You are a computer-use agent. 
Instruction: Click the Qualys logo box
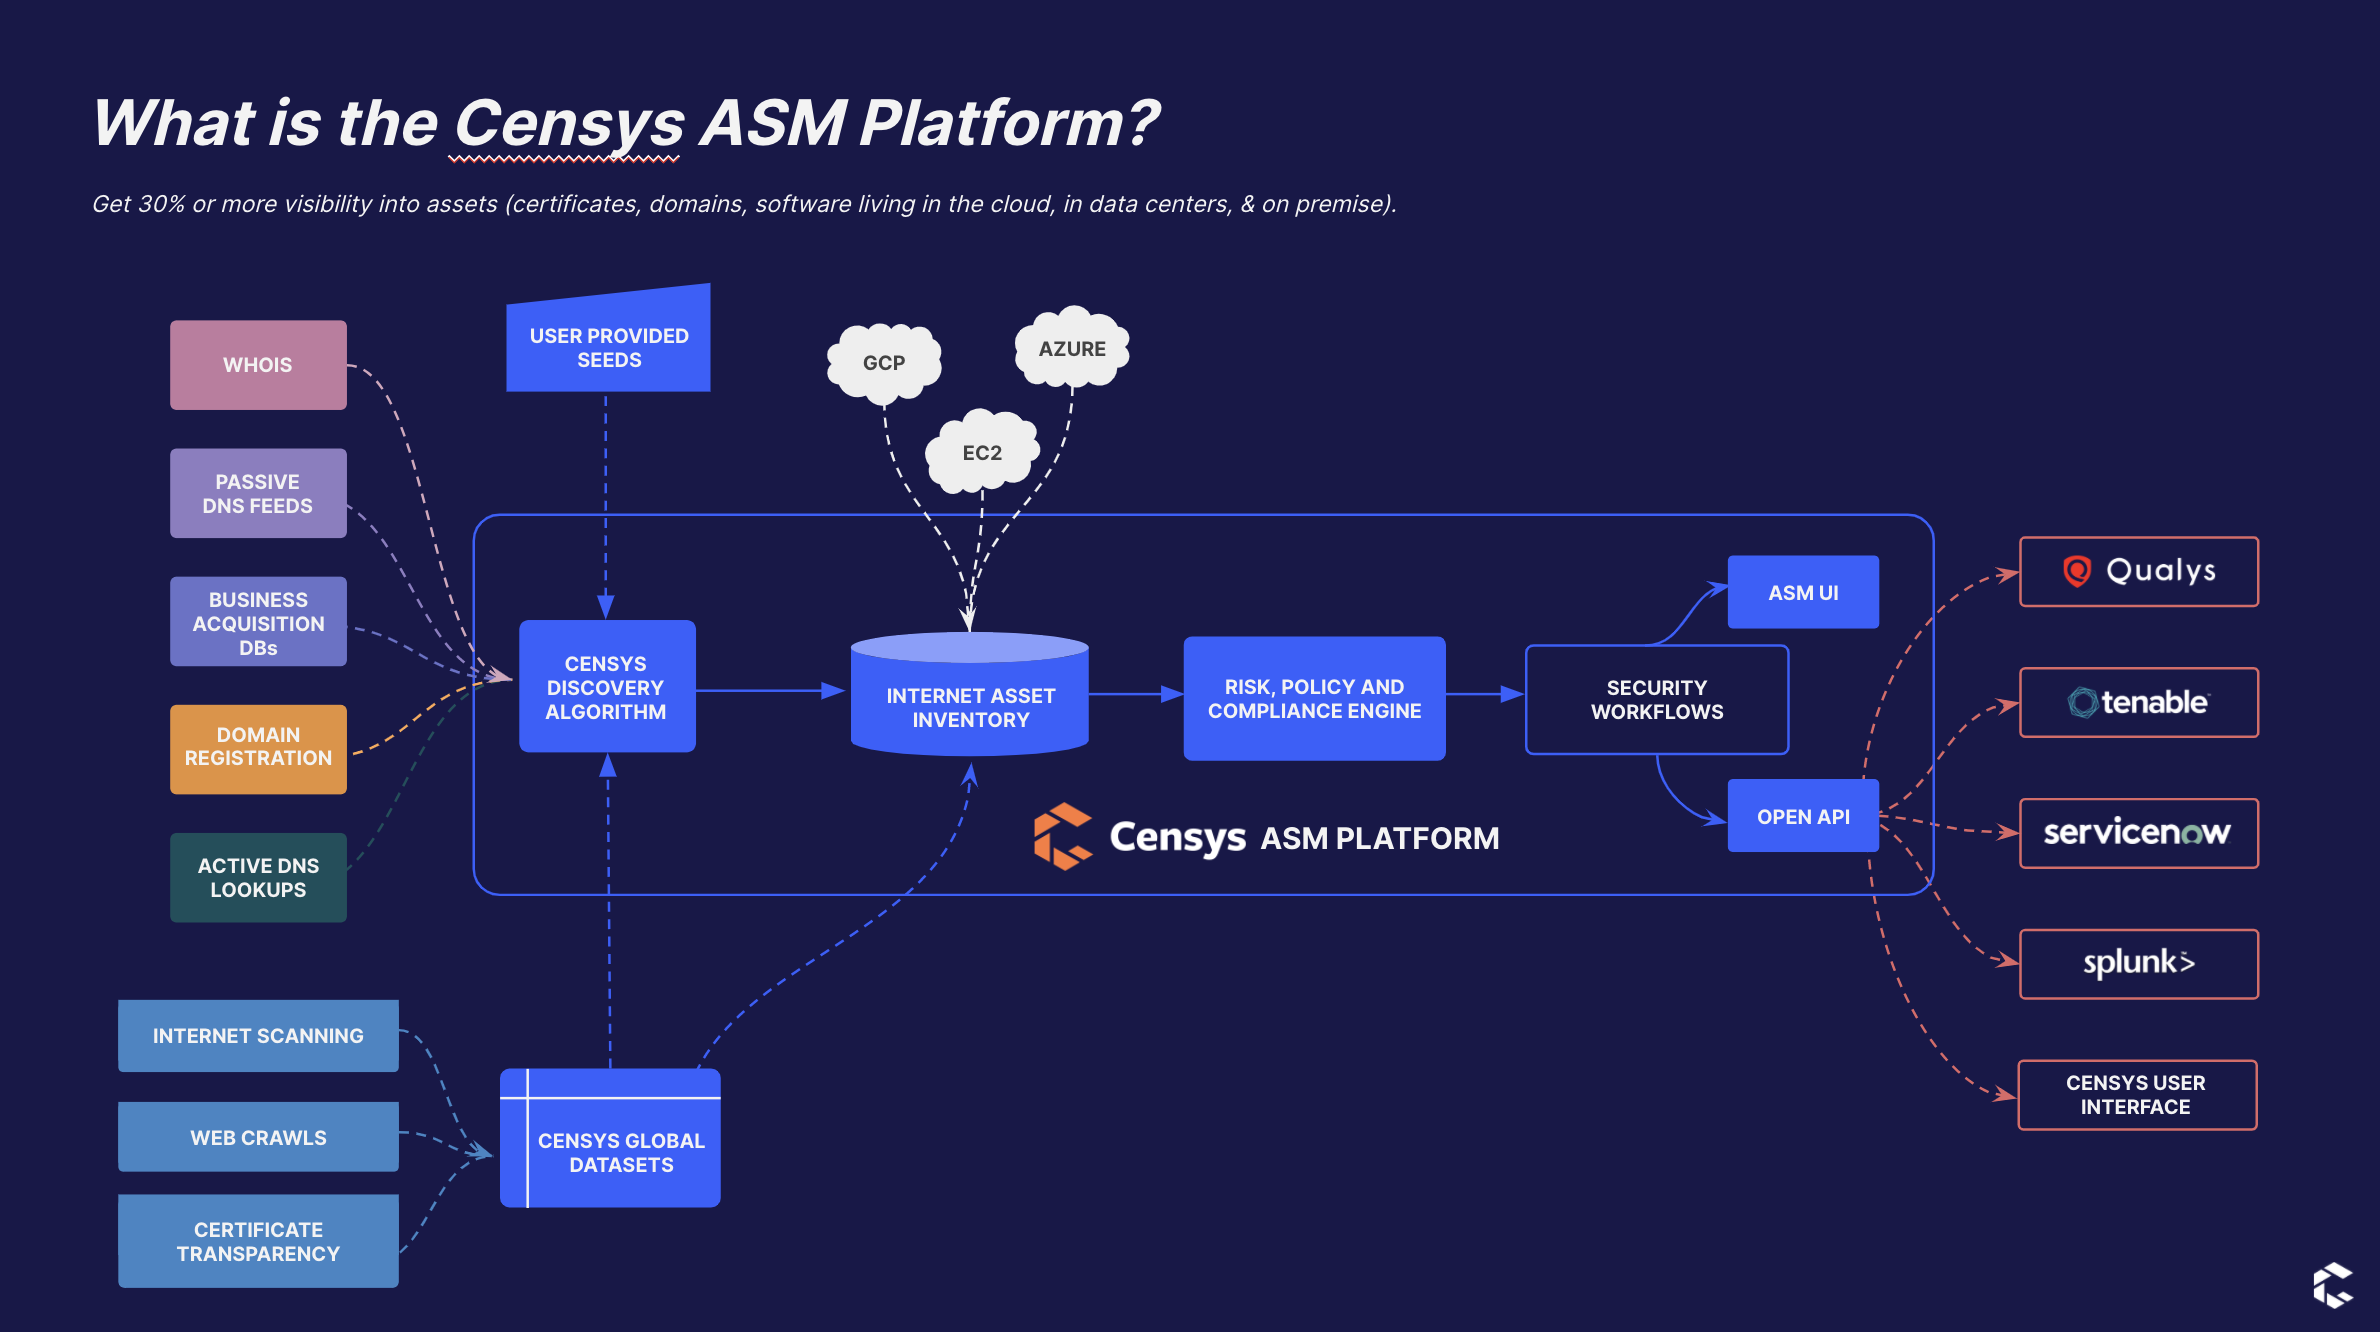[2138, 572]
